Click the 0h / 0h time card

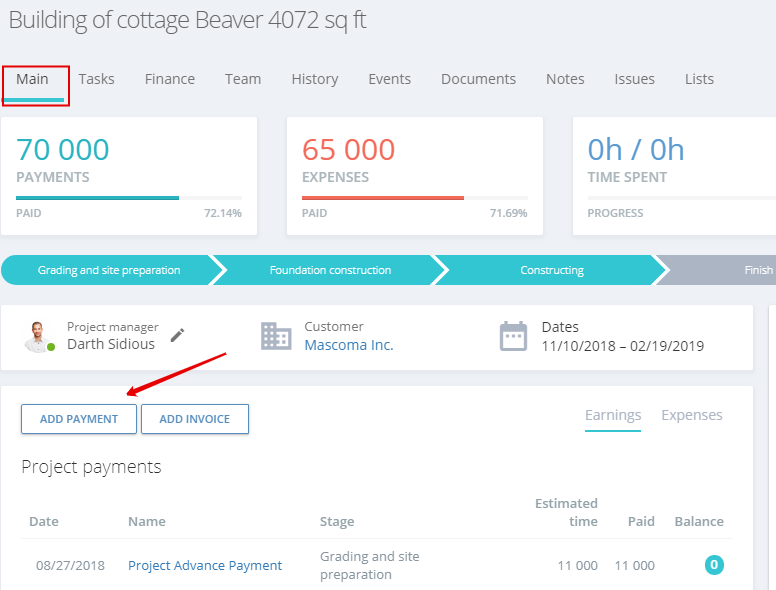[674, 176]
